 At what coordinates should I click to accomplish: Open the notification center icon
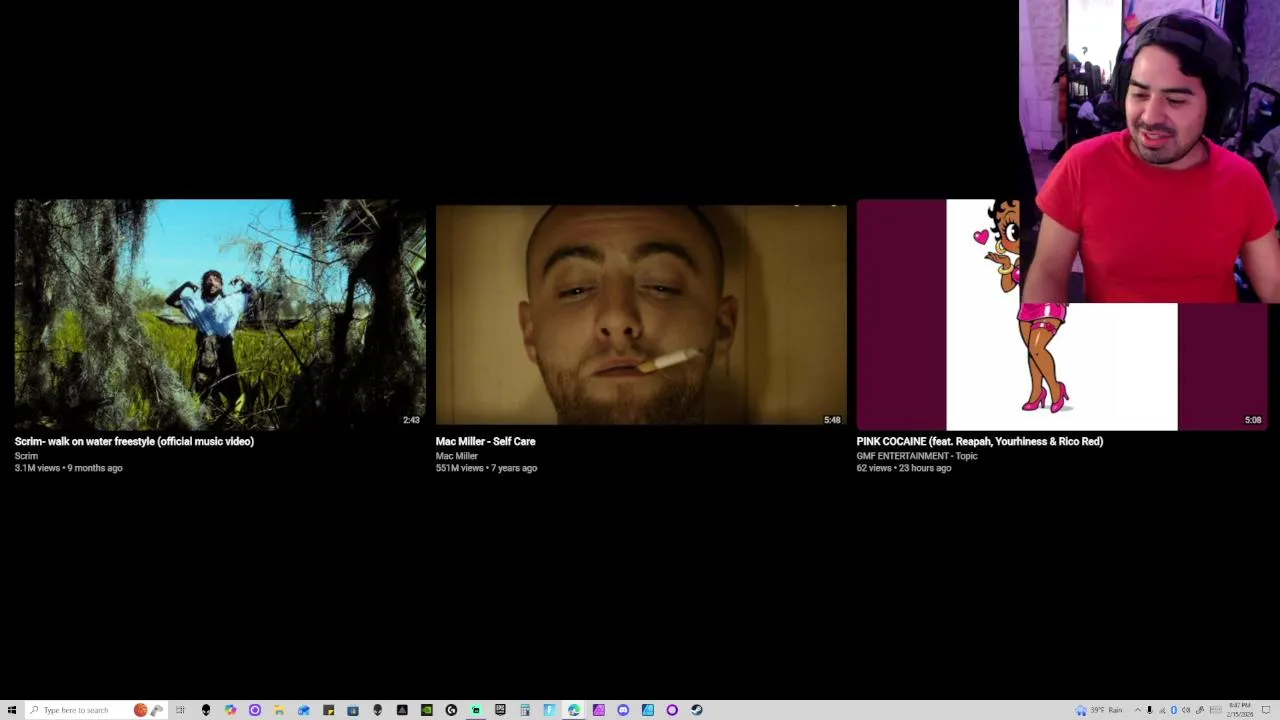pos(1266,710)
